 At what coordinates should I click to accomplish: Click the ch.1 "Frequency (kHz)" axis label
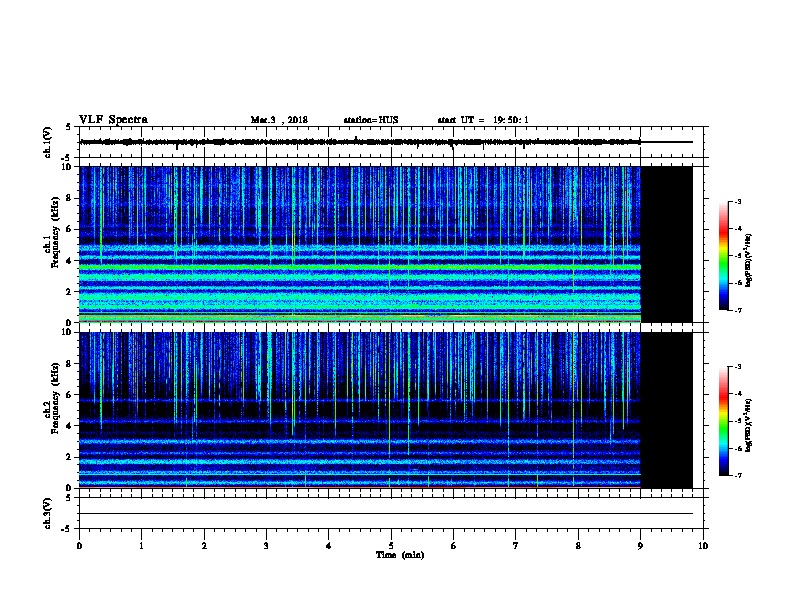pyautogui.click(x=55, y=233)
